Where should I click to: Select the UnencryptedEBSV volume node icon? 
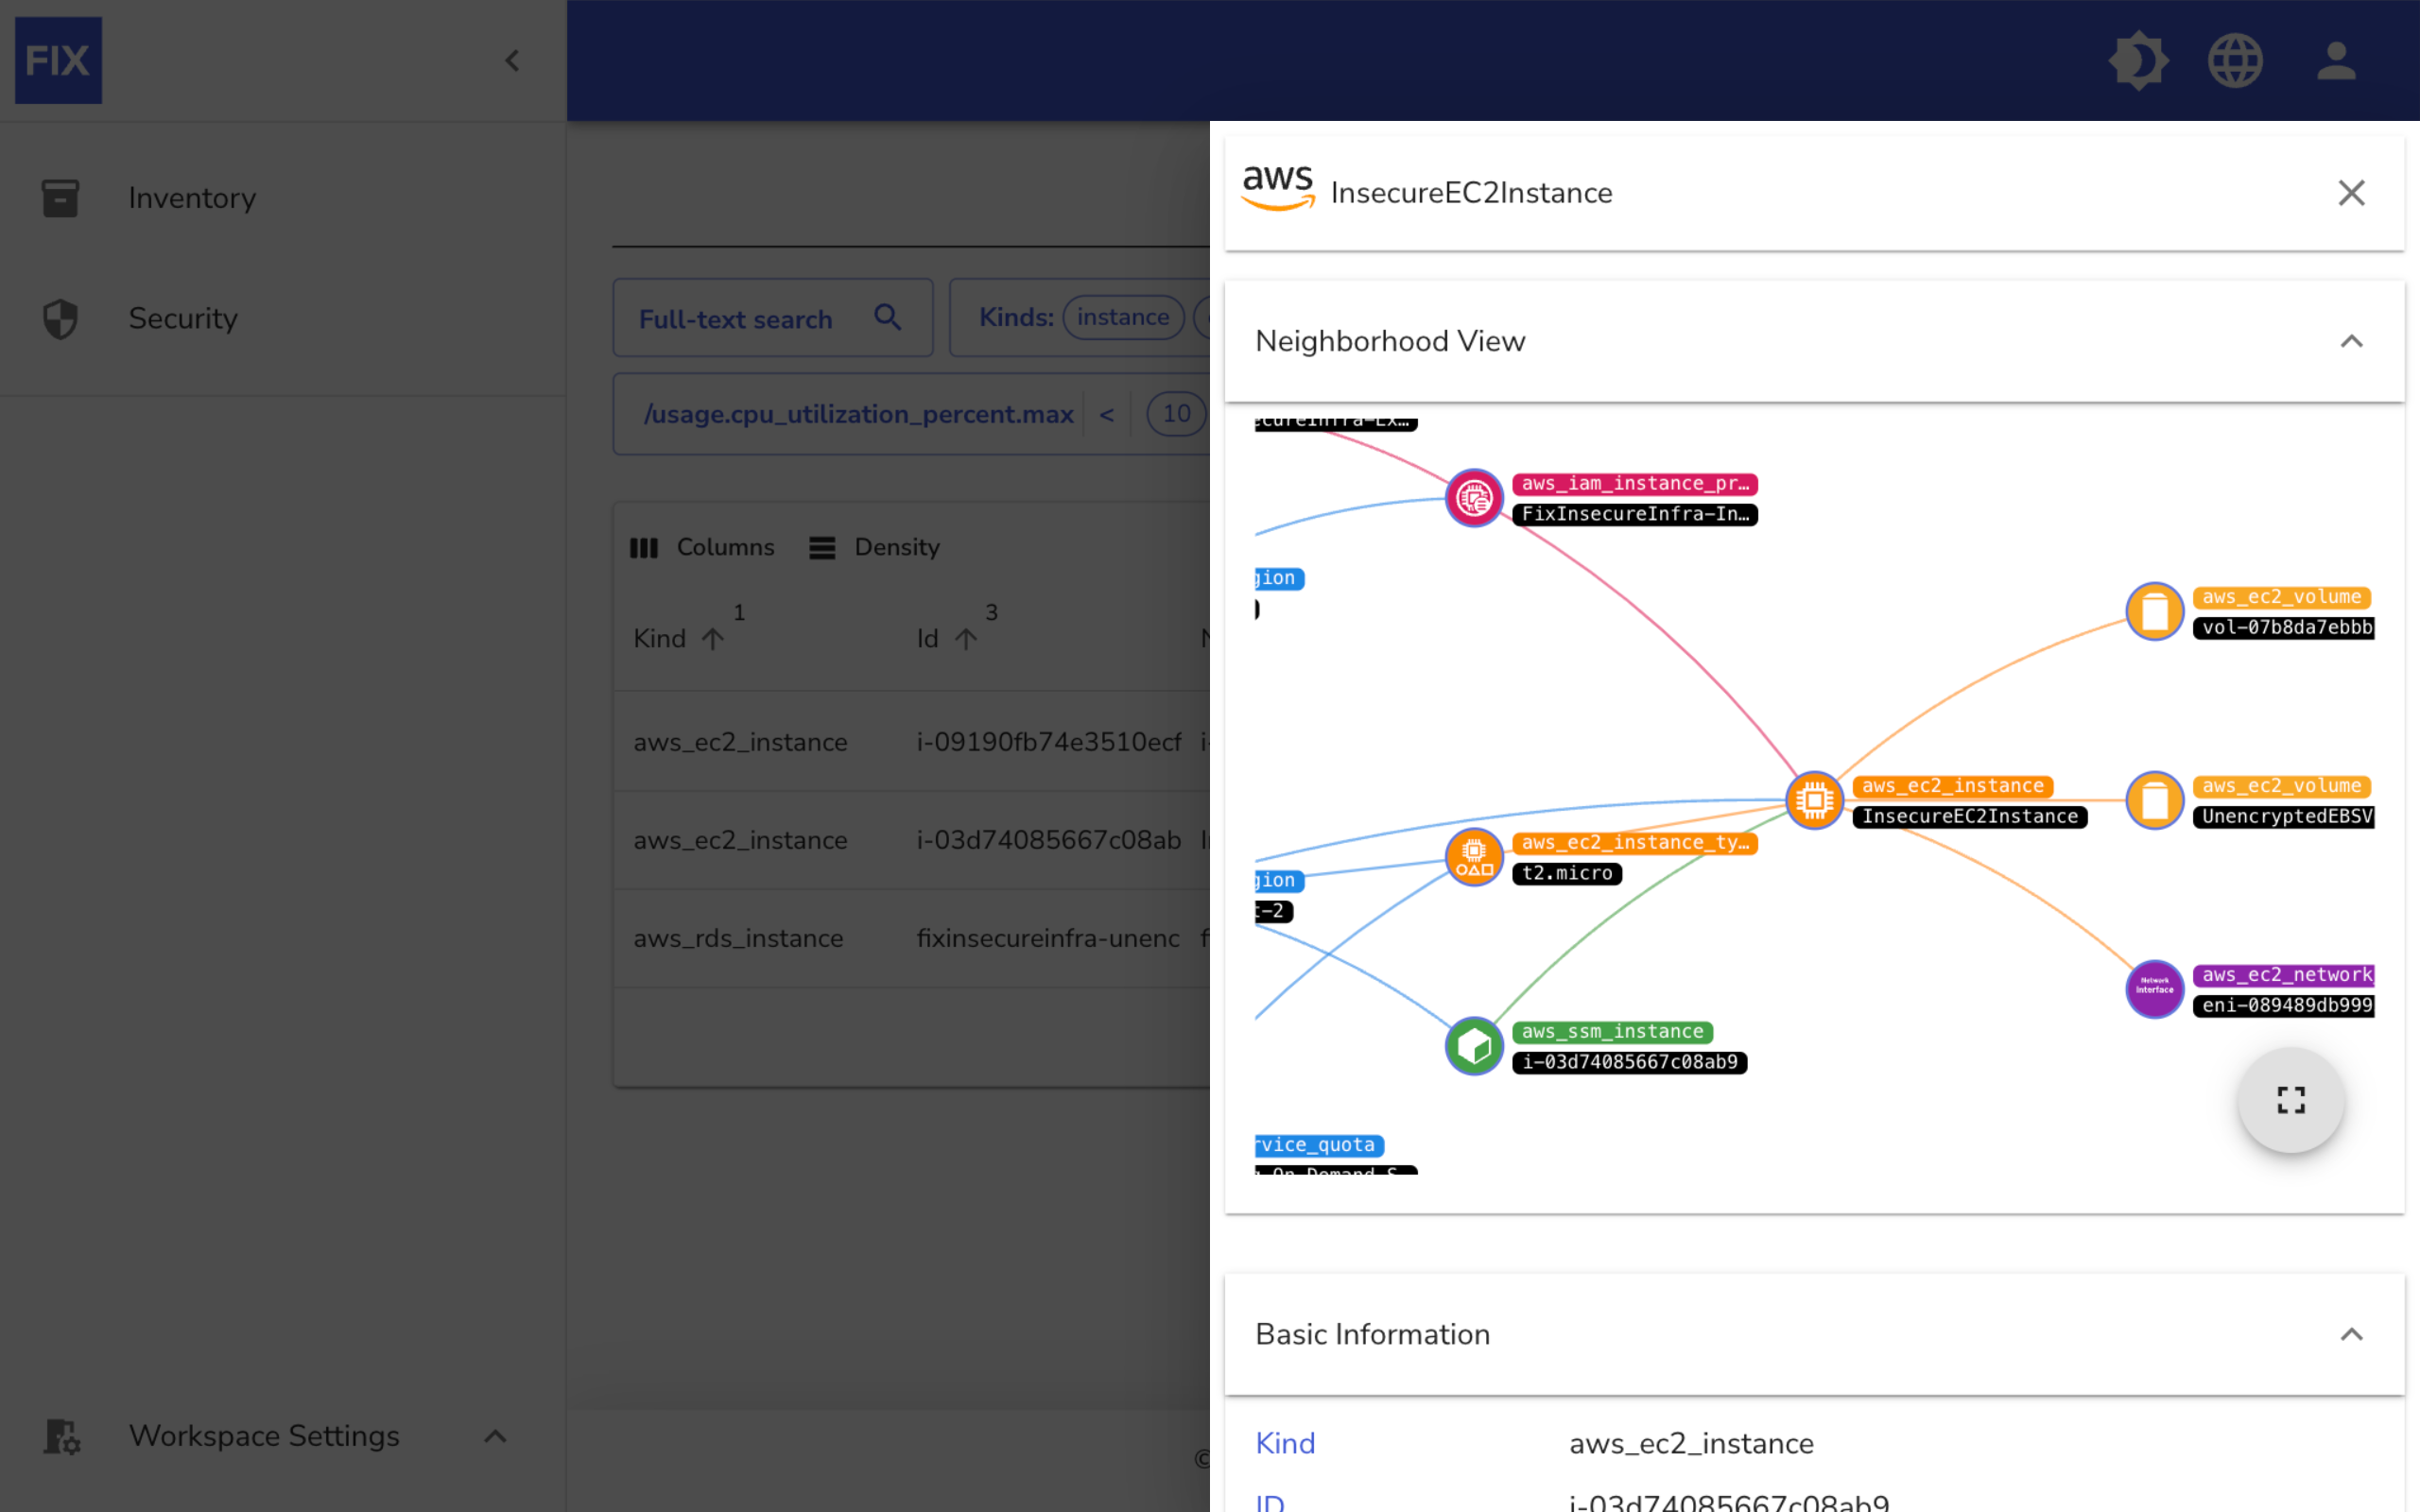[x=2154, y=800]
